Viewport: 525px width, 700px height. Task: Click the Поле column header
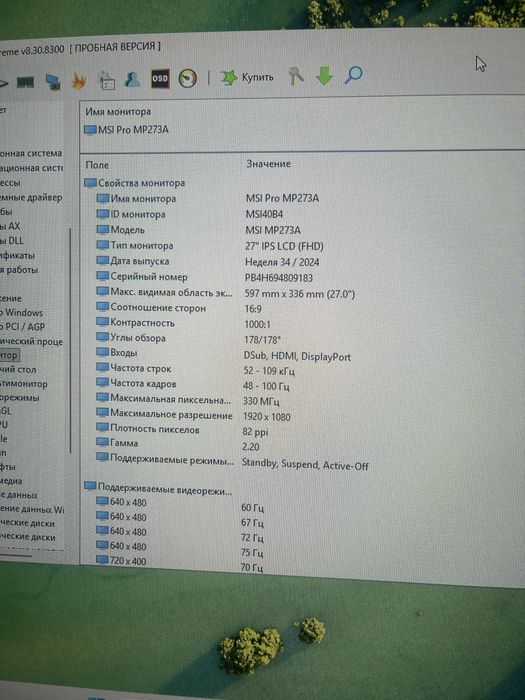(x=97, y=165)
